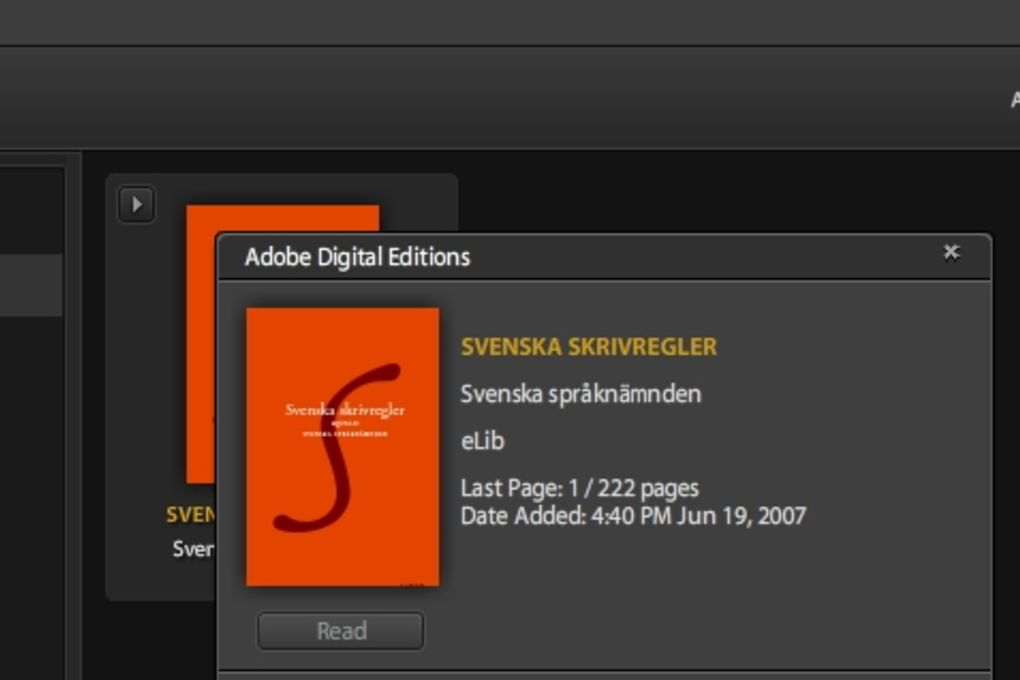The width and height of the screenshot is (1020, 680).
Task: Click the Adobe Digital Editions dialog title
Action: 357,258
